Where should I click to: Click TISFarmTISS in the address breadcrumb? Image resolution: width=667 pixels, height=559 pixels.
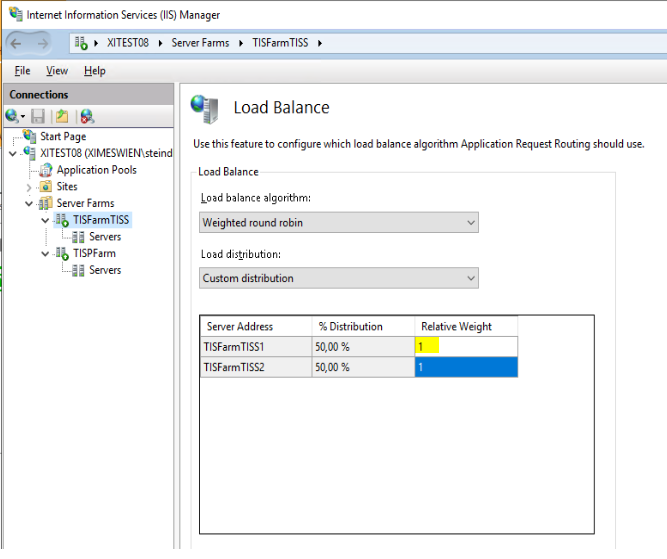[x=280, y=43]
